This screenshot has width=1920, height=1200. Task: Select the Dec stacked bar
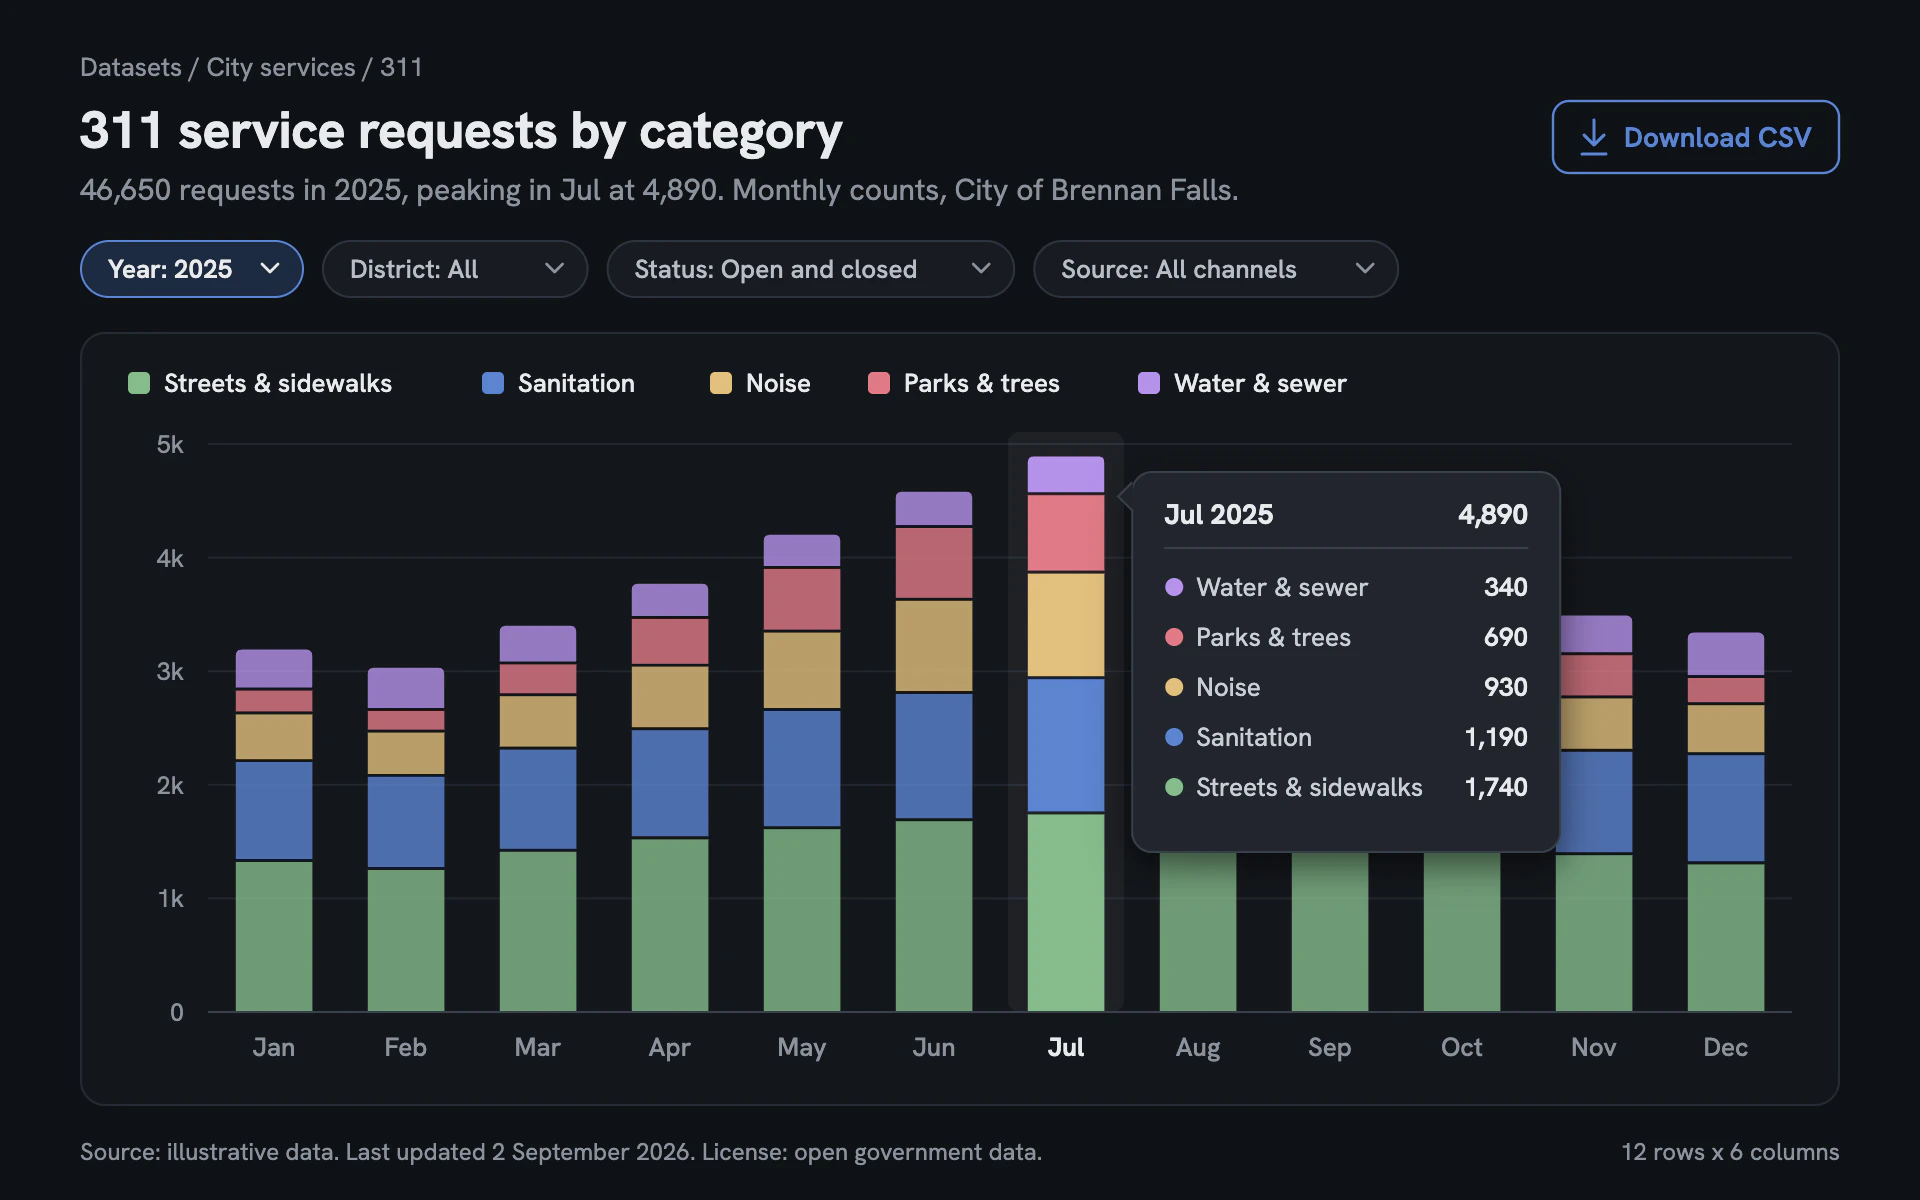coord(1726,822)
